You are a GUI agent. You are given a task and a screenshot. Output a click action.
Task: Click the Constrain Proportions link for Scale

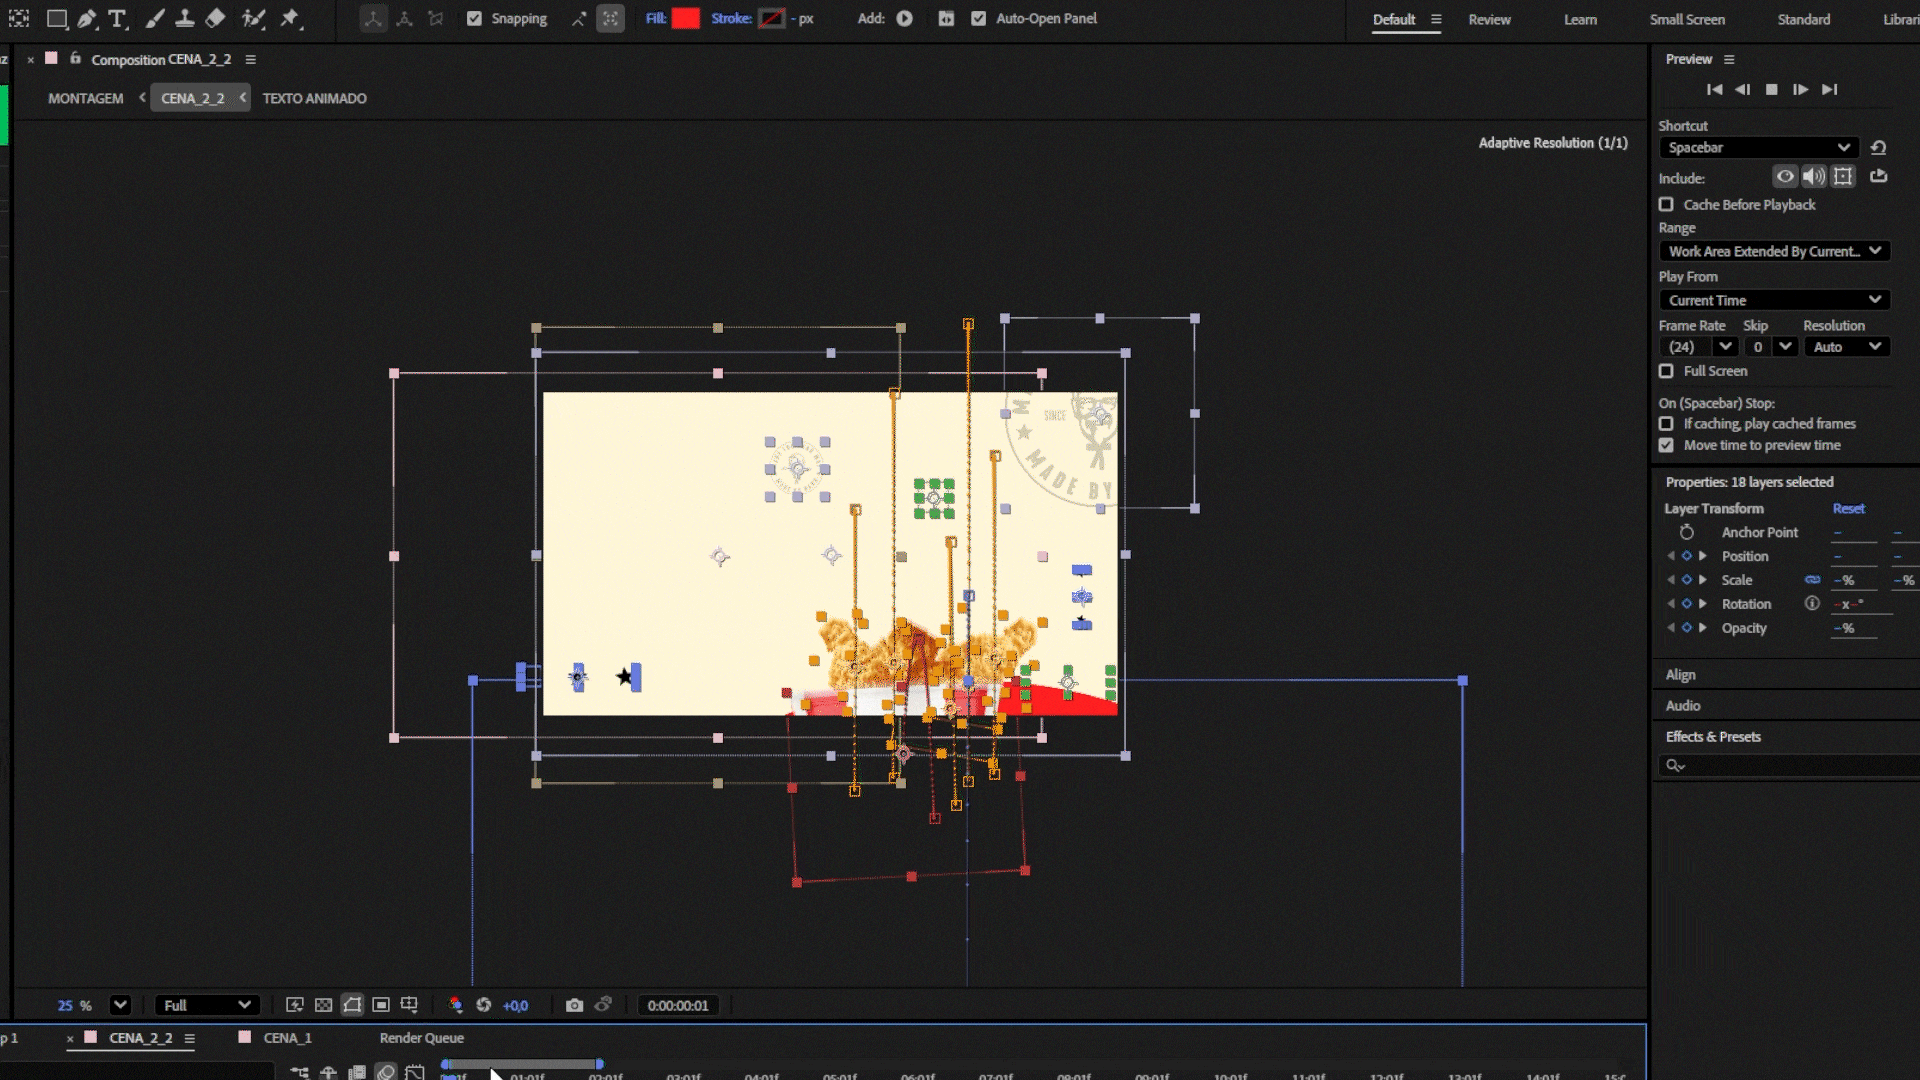(x=1812, y=580)
